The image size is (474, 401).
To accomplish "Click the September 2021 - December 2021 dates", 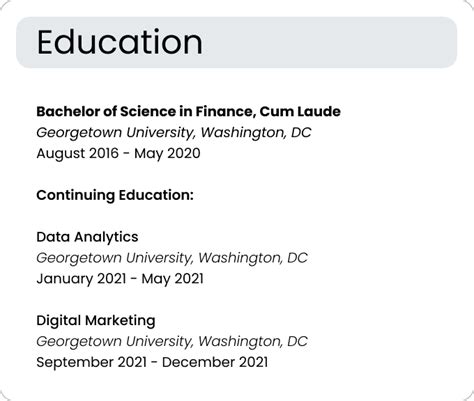I will 152,362.
